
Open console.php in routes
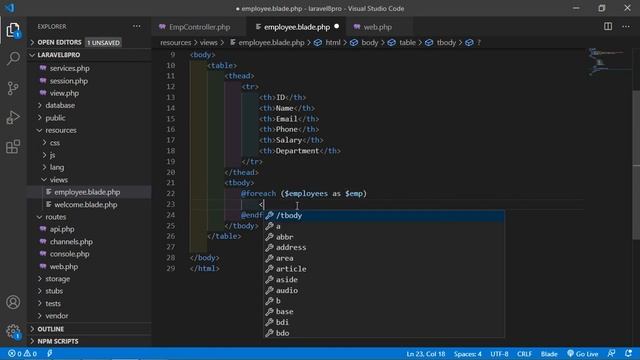pyautogui.click(x=89, y=254)
